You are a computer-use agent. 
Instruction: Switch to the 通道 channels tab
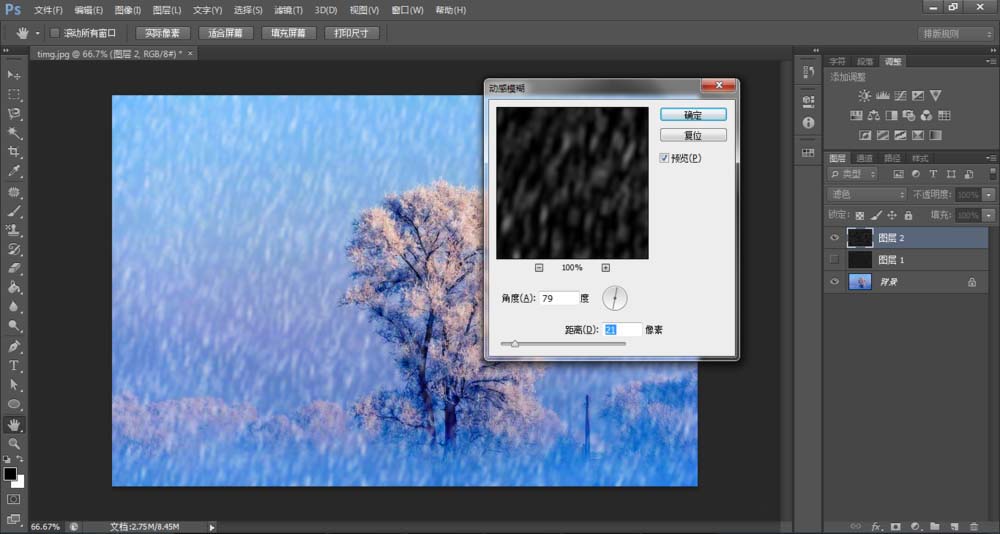coord(864,158)
